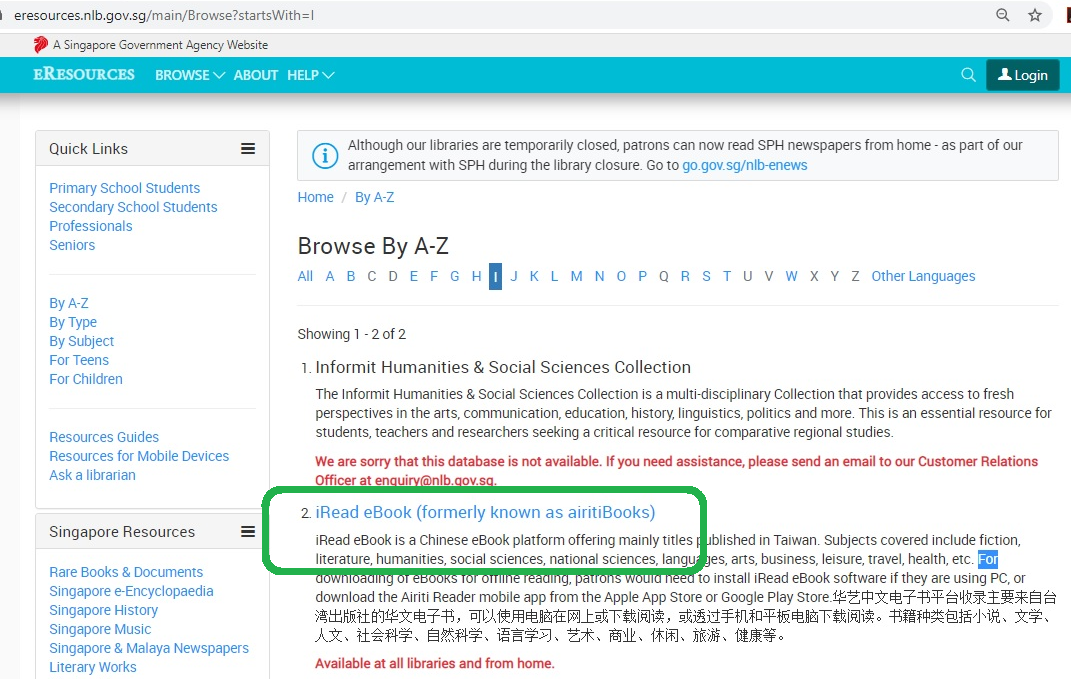Filter resources by letter D
The width and height of the screenshot is (1071, 679).
pyautogui.click(x=393, y=277)
